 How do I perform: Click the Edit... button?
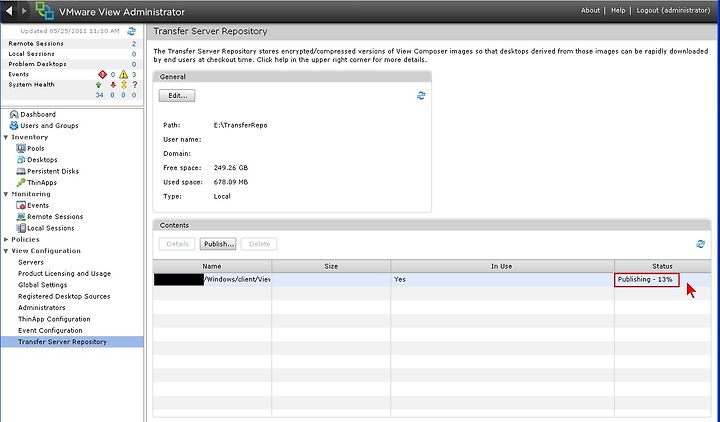(x=177, y=96)
